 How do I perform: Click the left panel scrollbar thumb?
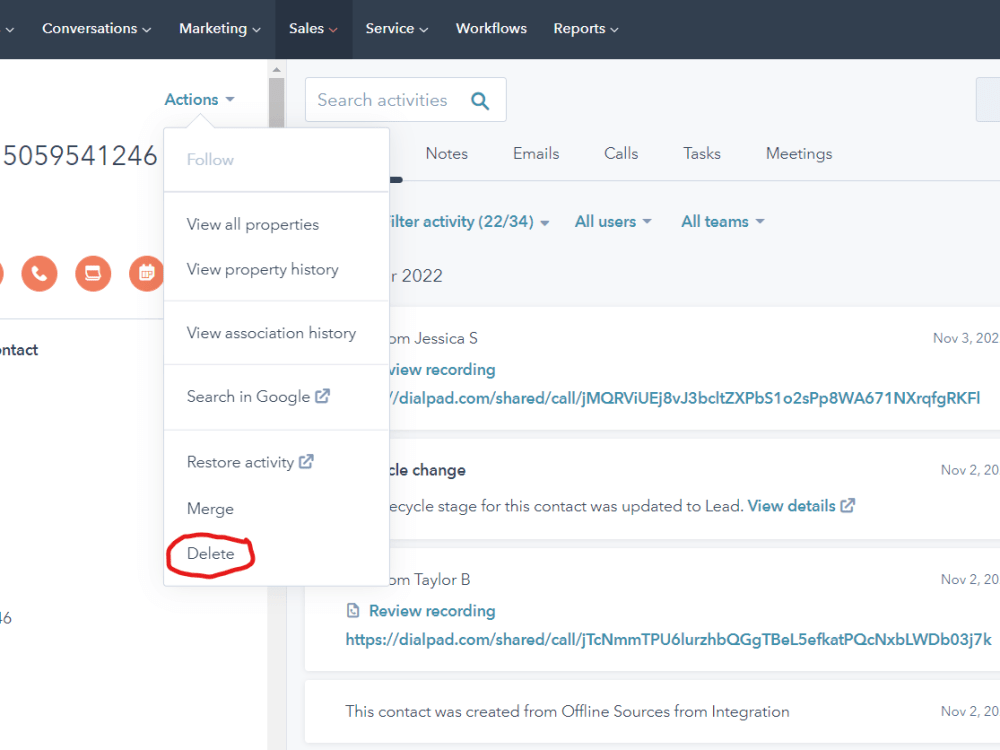(276, 102)
